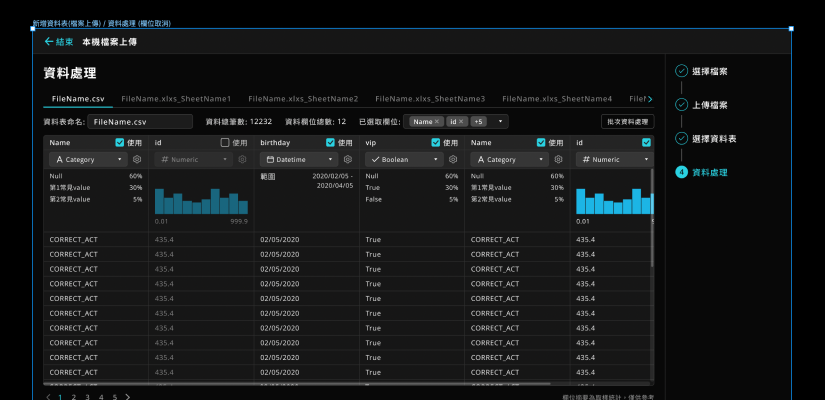Click the 結束 link
This screenshot has width=825, height=400.
coord(64,42)
